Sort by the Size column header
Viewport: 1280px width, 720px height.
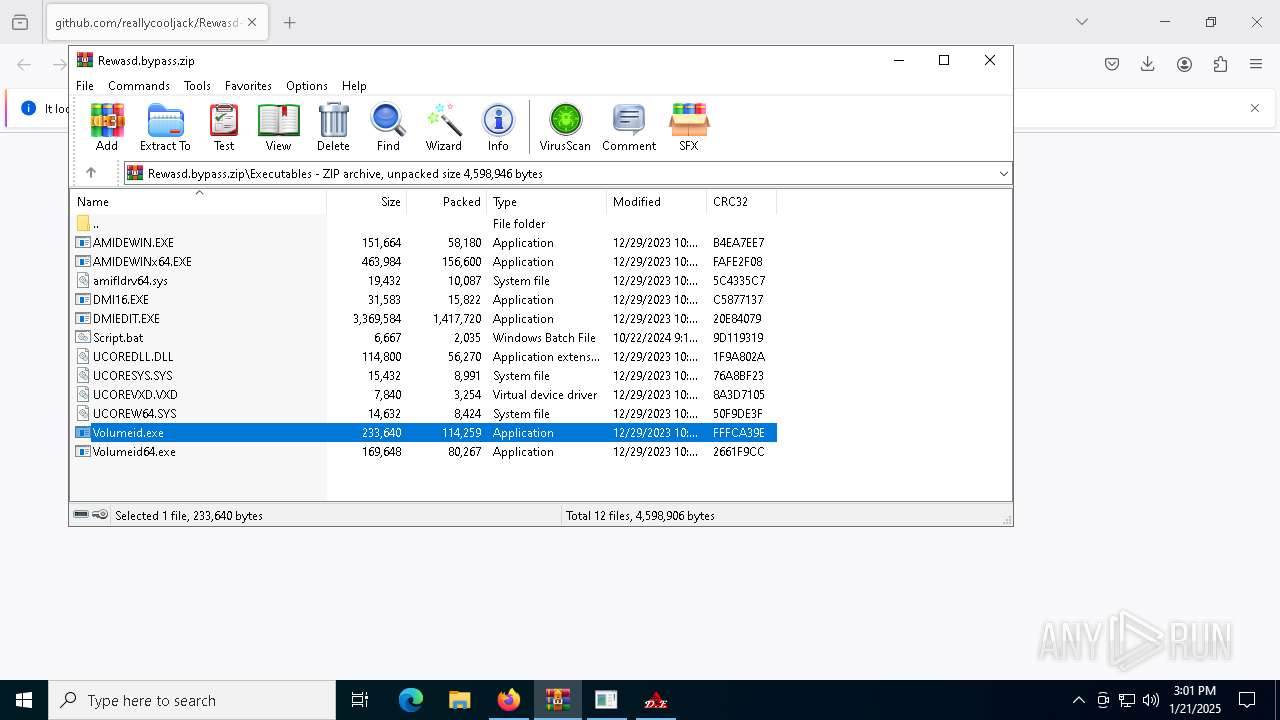367,202
